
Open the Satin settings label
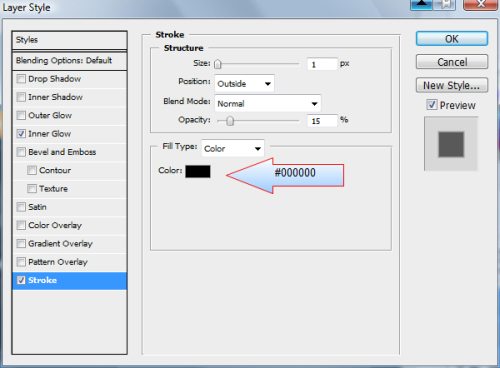pyautogui.click(x=37, y=207)
